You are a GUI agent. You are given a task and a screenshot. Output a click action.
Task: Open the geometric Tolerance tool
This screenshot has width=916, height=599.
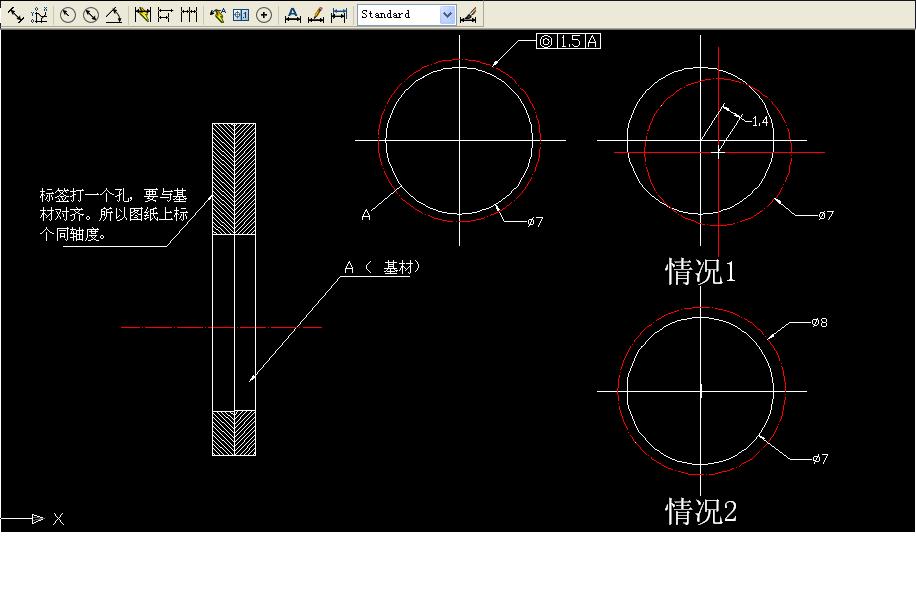[x=241, y=15]
